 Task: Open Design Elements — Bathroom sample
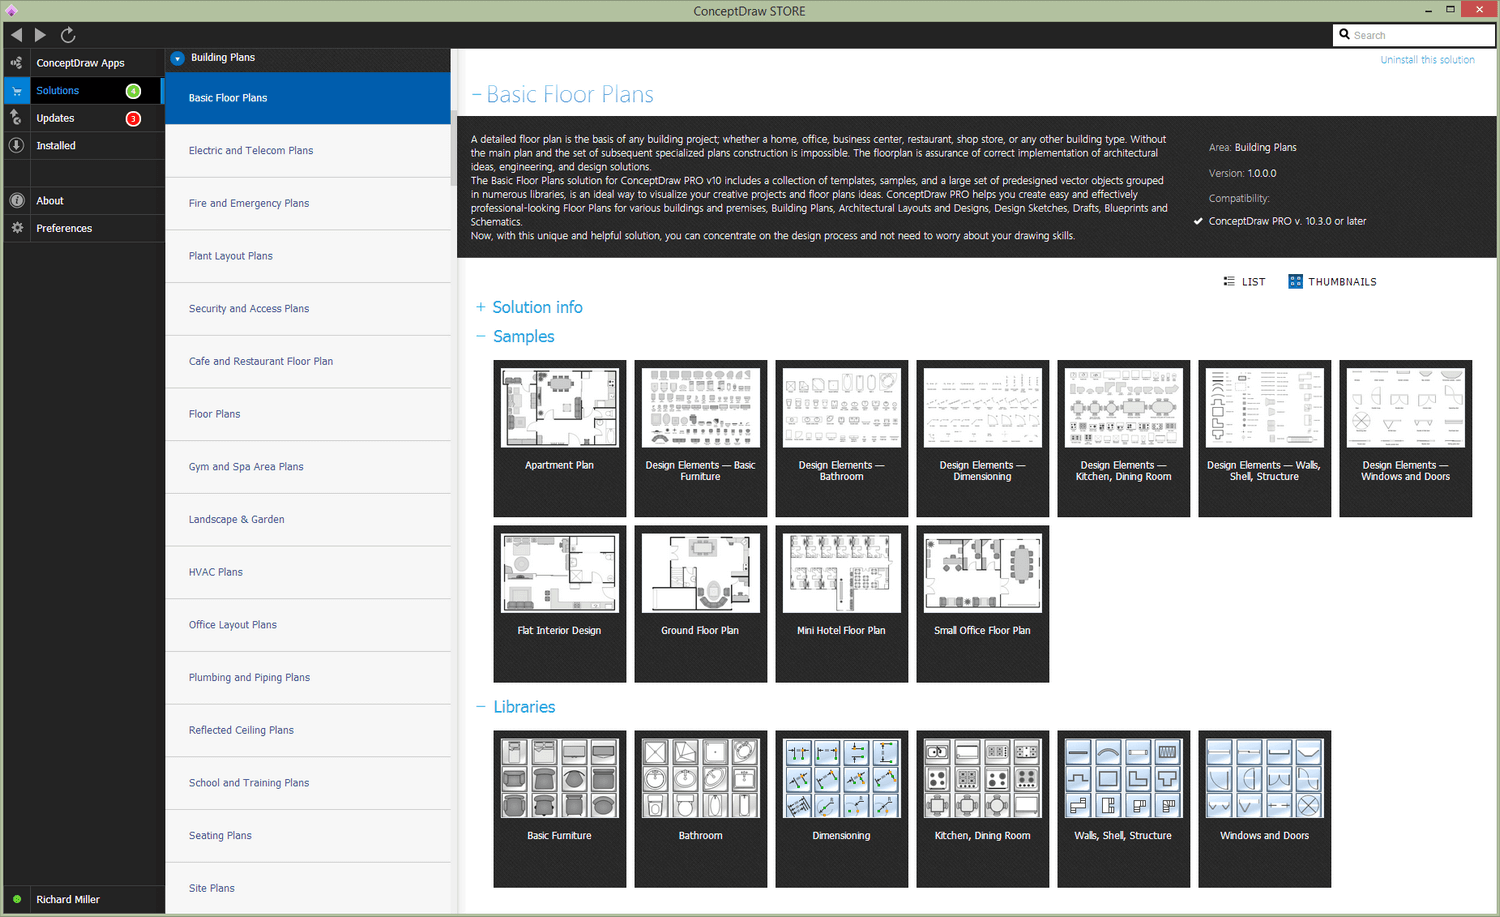tap(842, 438)
